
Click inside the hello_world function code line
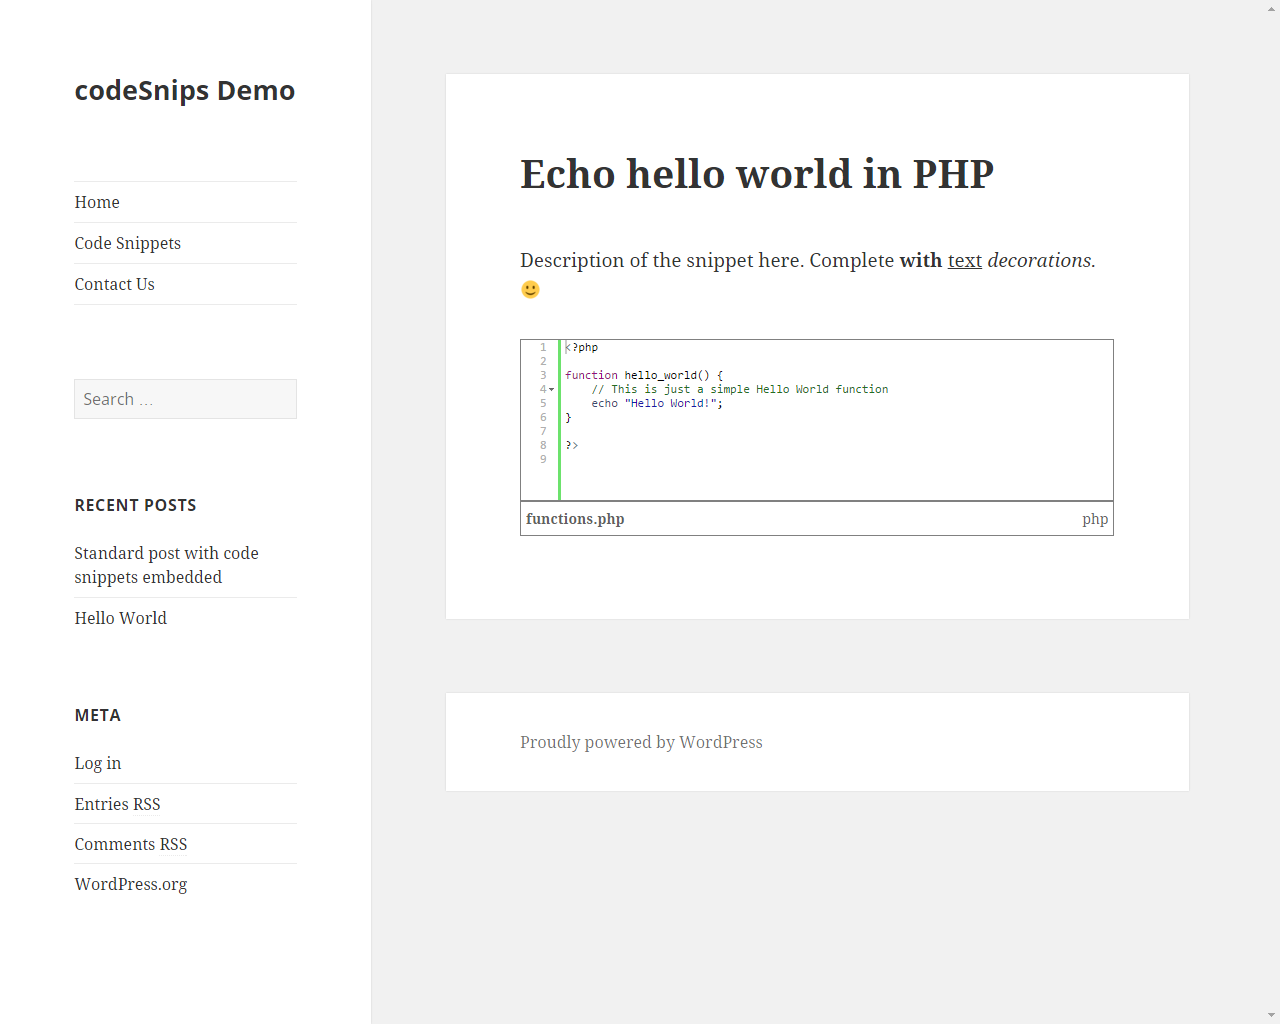644,375
